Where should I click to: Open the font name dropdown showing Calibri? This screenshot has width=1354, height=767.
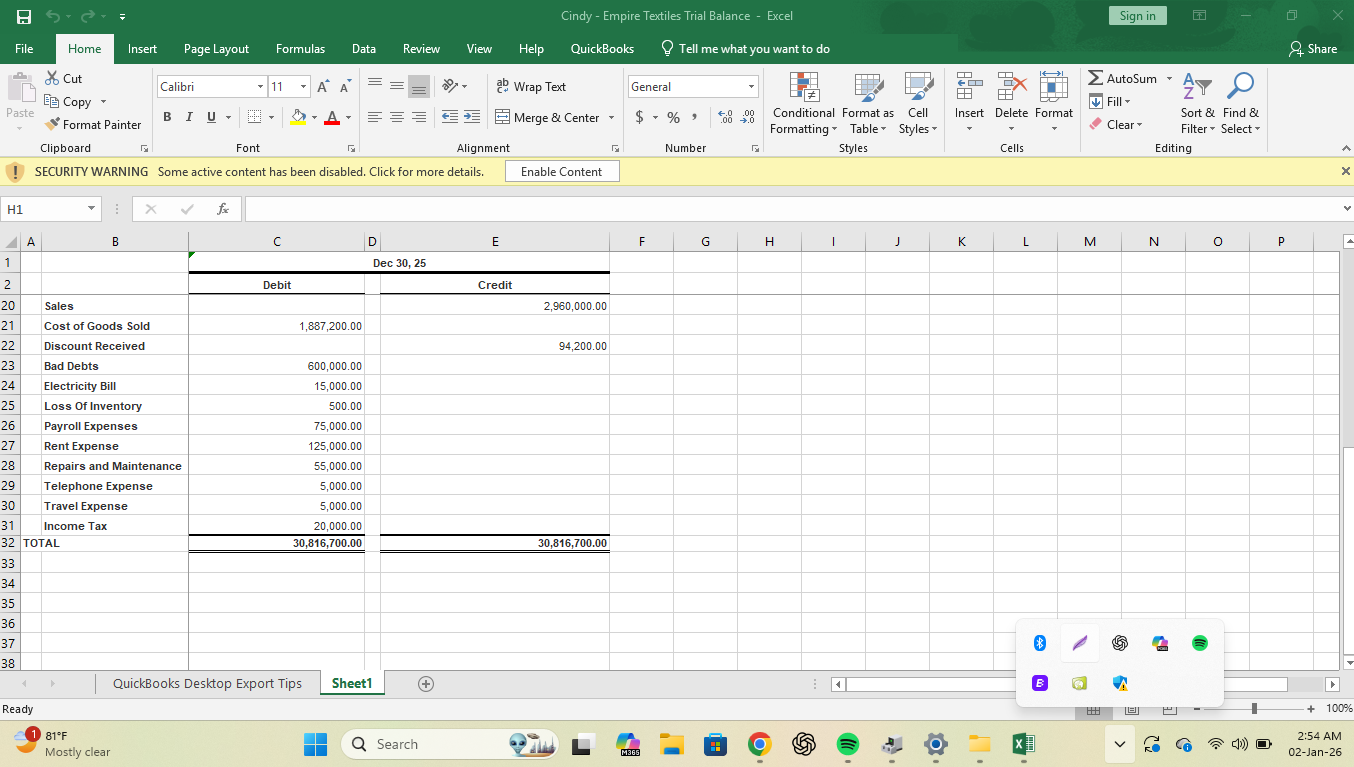click(x=261, y=87)
